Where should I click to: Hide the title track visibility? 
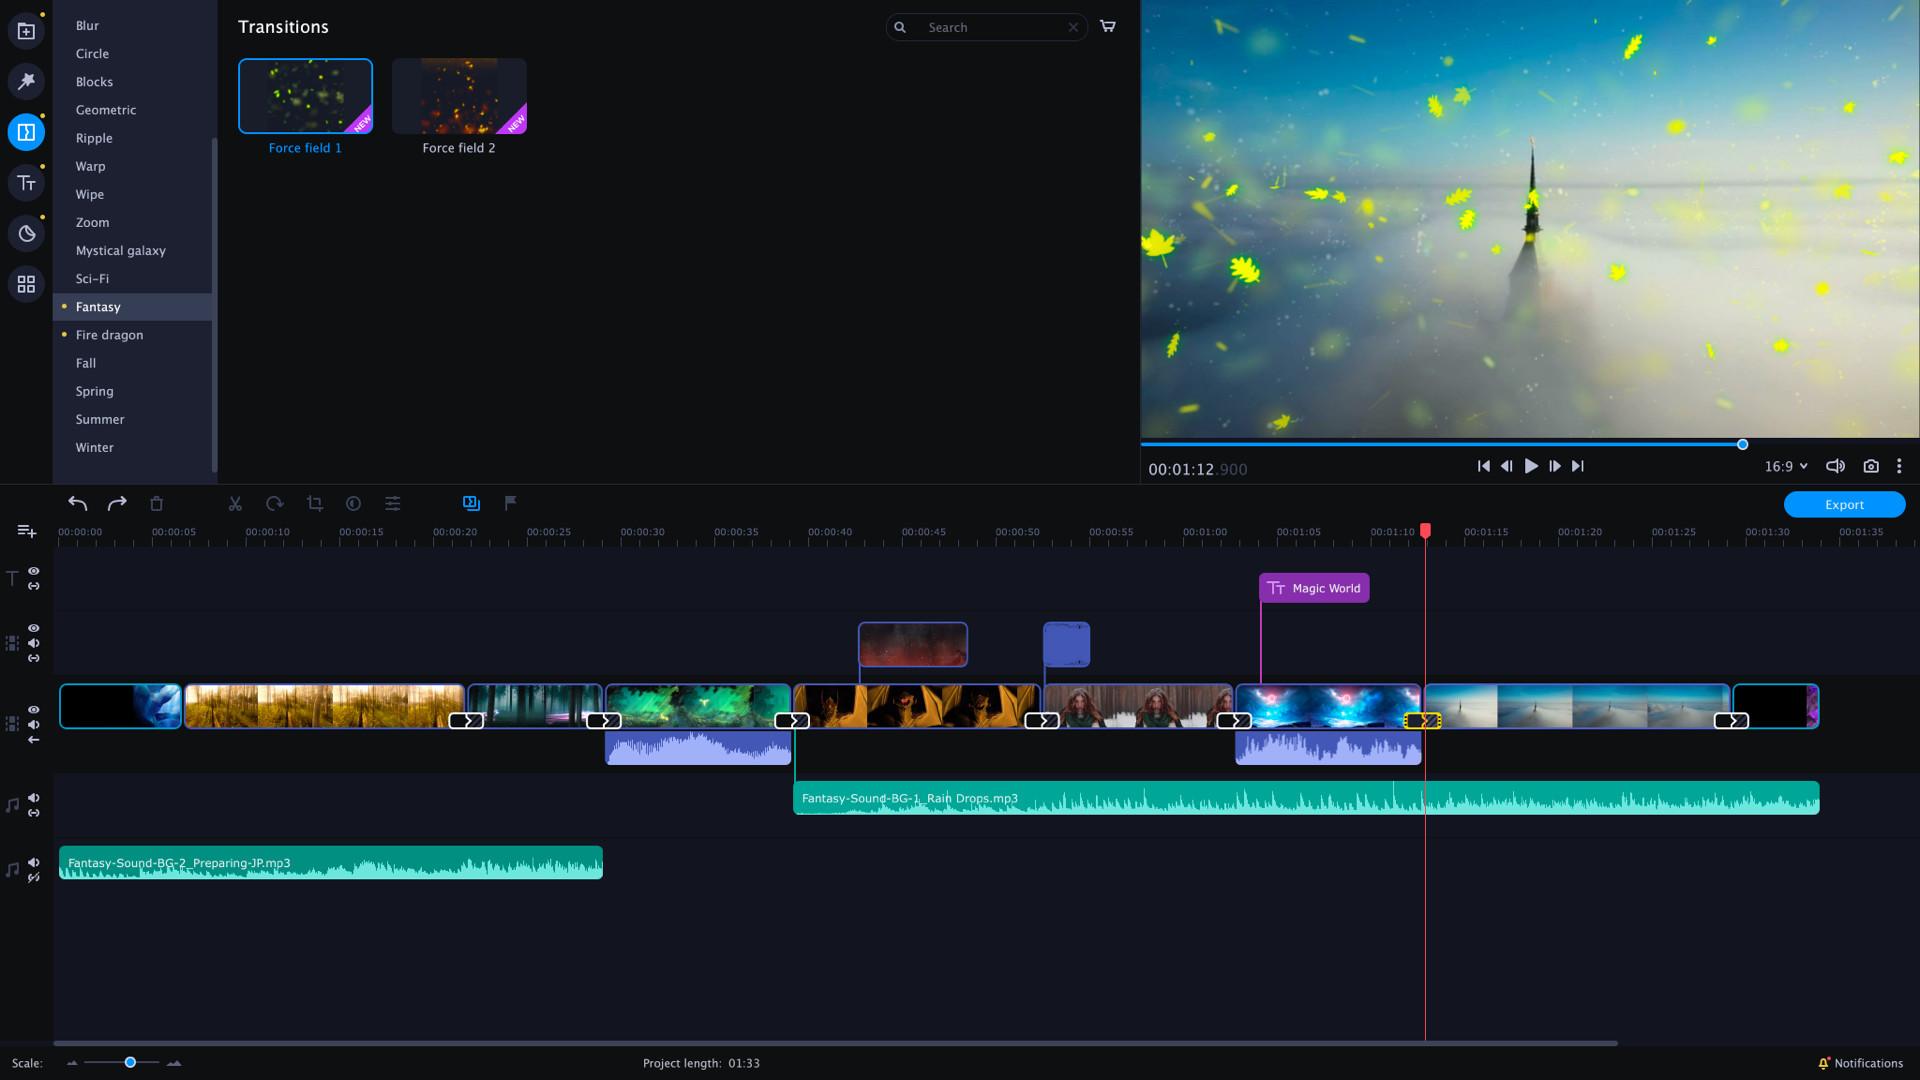click(x=33, y=571)
